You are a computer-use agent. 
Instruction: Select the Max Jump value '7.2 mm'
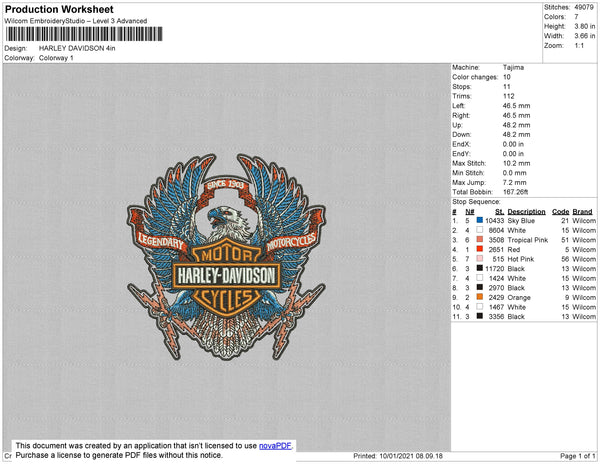tap(515, 182)
